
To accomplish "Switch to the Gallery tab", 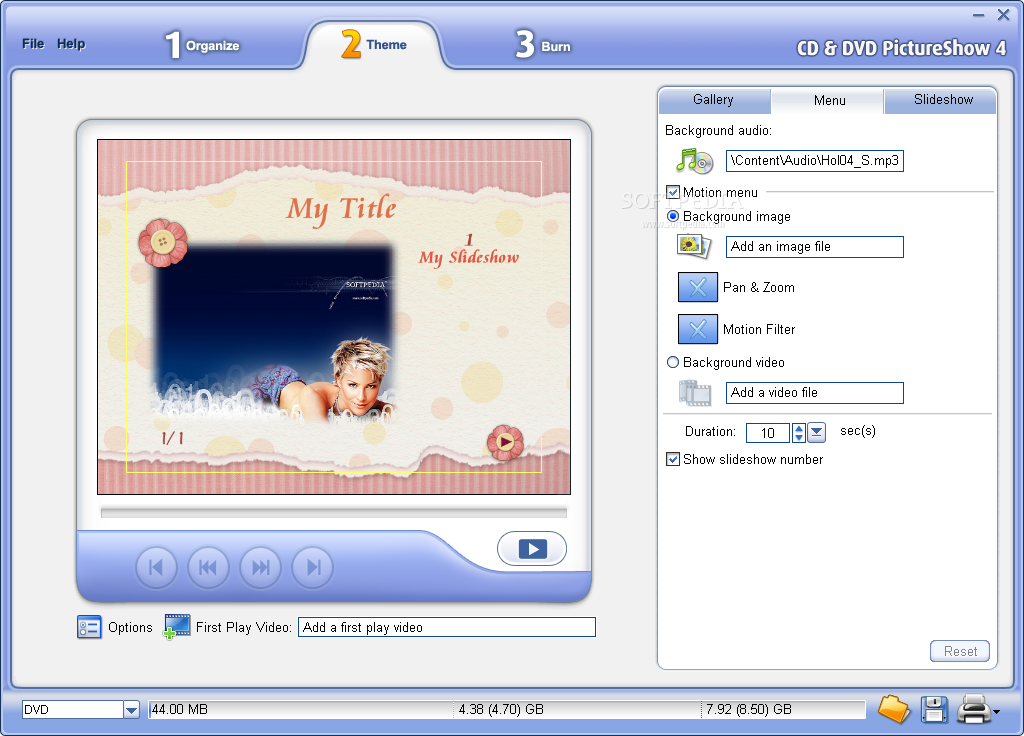I will 714,100.
